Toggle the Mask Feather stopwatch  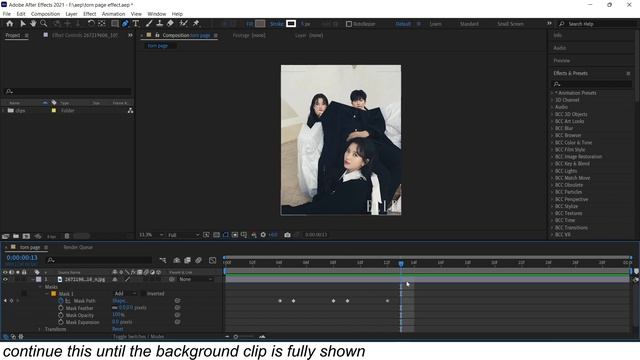(x=61, y=308)
